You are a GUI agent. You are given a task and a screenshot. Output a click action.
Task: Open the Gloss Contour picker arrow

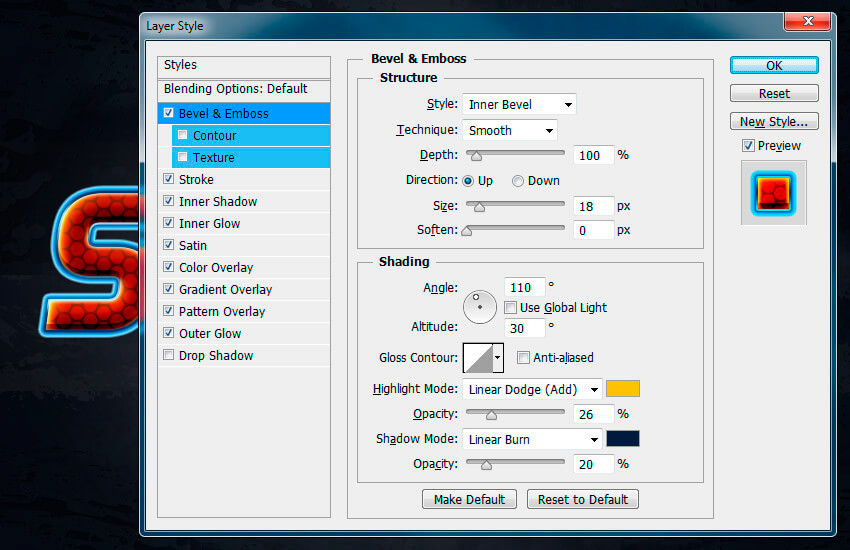498,357
